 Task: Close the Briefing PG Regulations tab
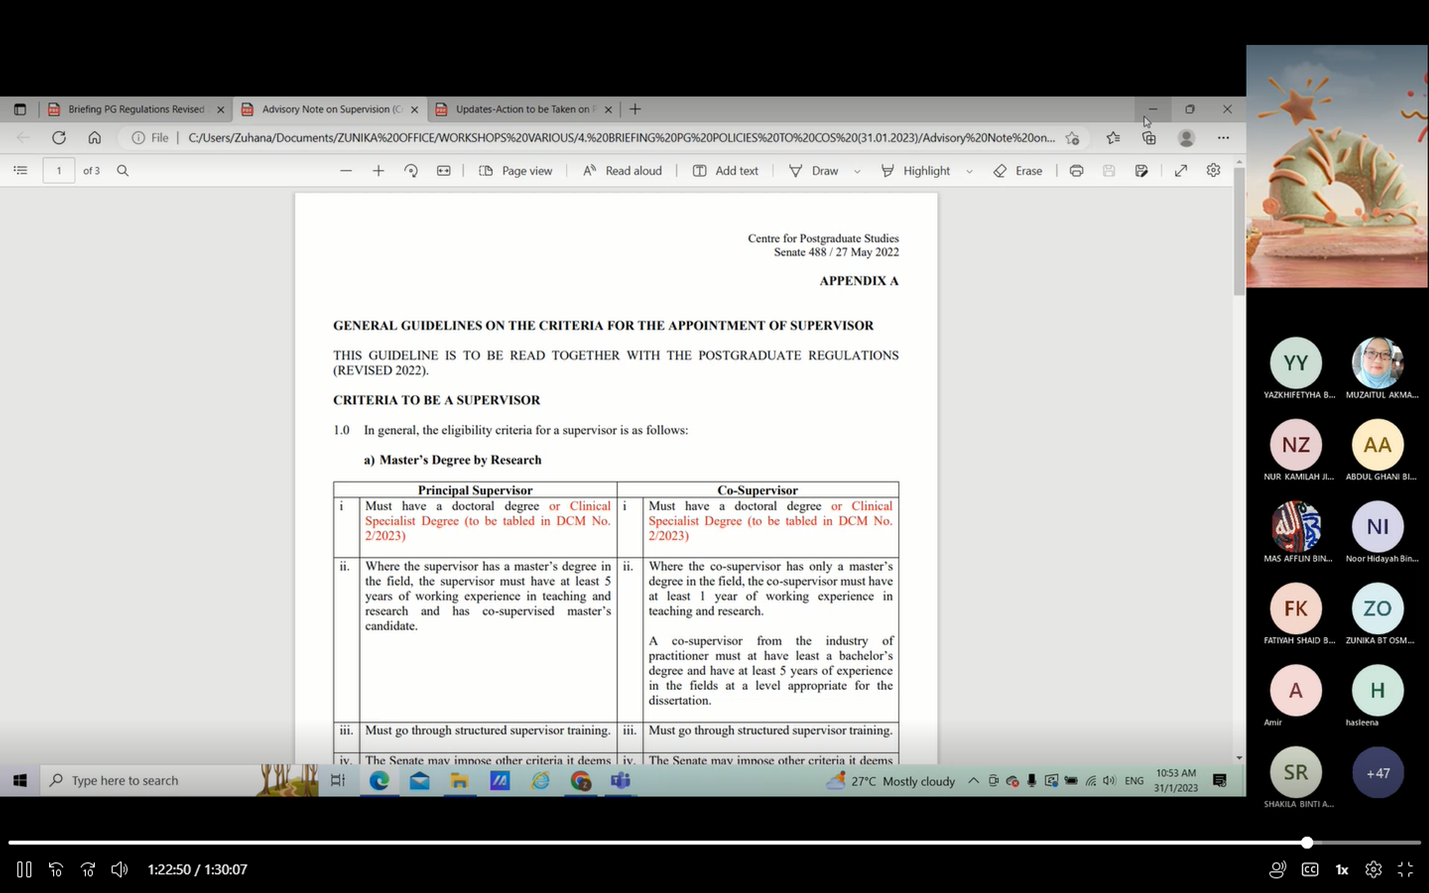(221, 109)
